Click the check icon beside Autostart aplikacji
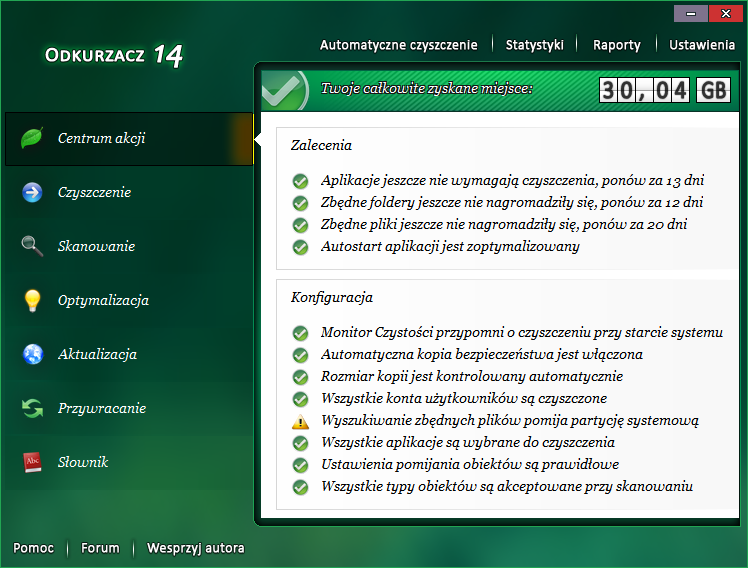The height and width of the screenshot is (568, 748). coord(301,247)
